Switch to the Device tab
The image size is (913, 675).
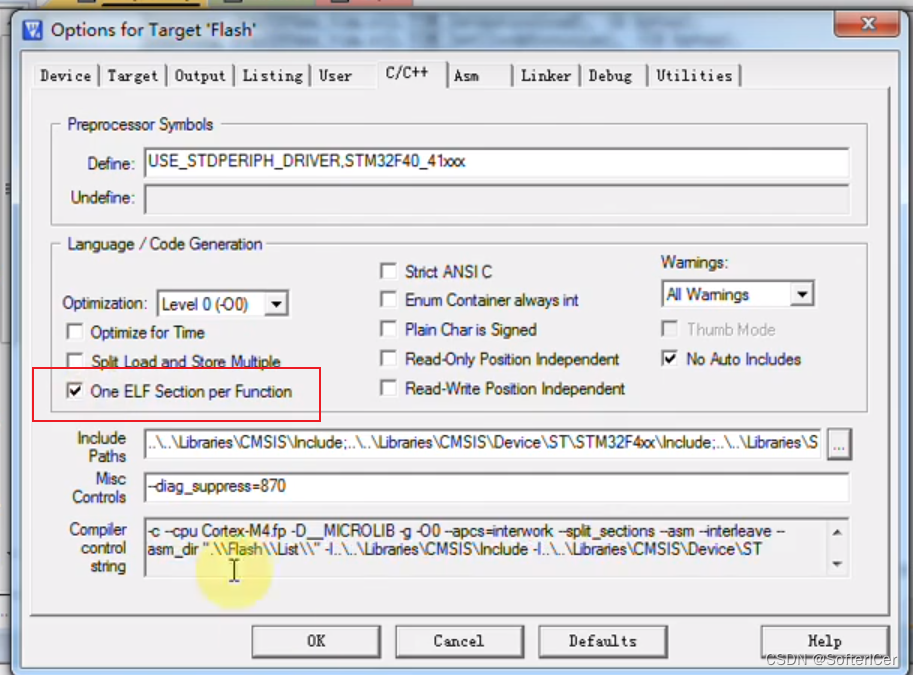(x=64, y=74)
